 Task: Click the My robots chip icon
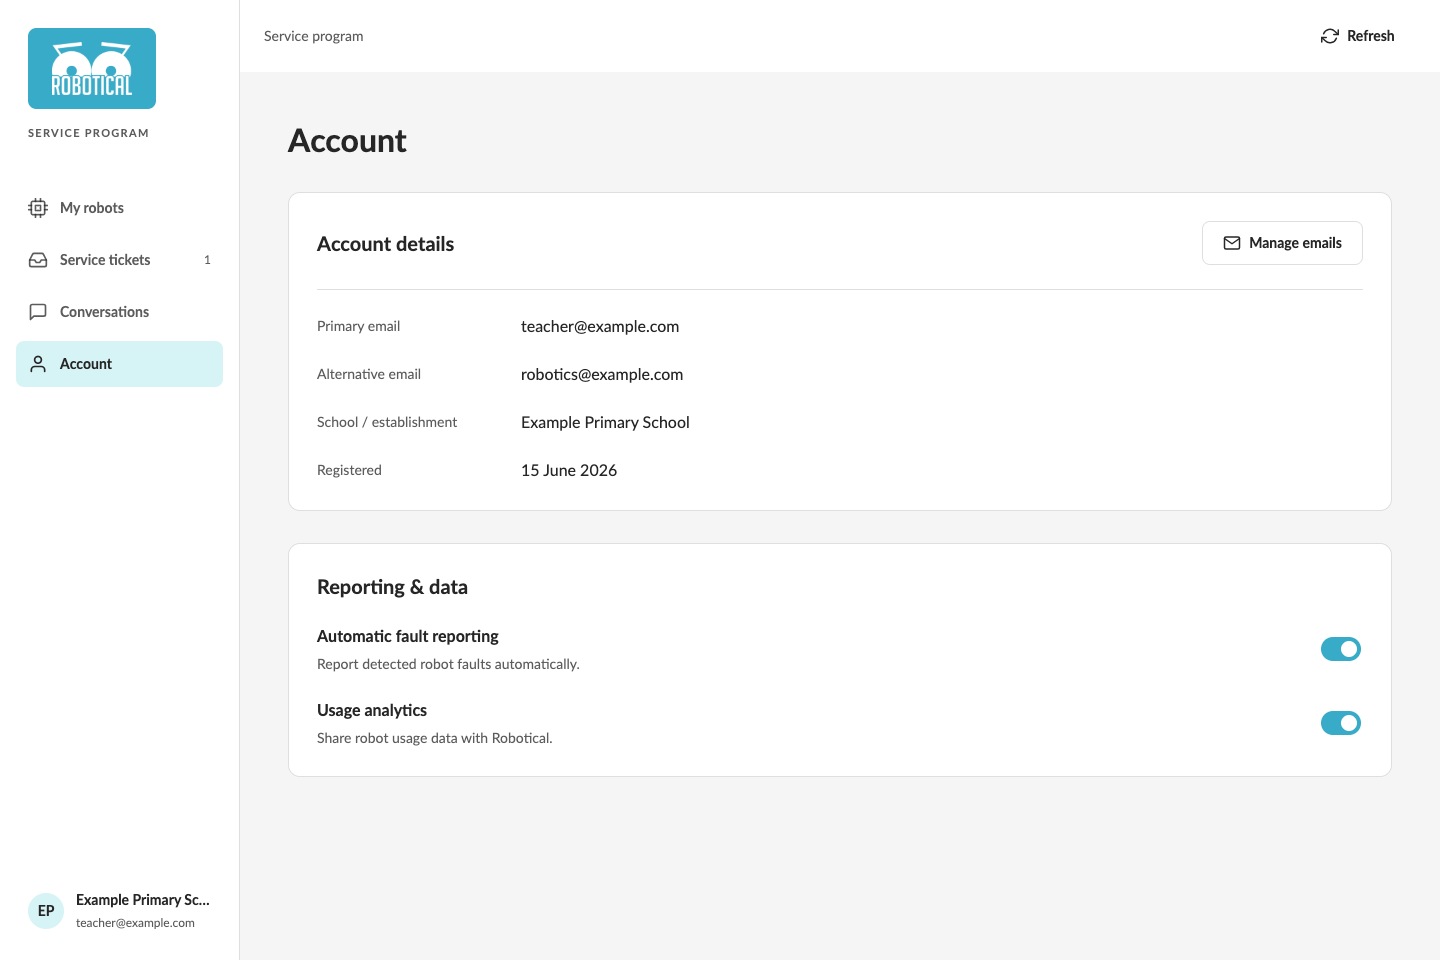pyautogui.click(x=38, y=208)
